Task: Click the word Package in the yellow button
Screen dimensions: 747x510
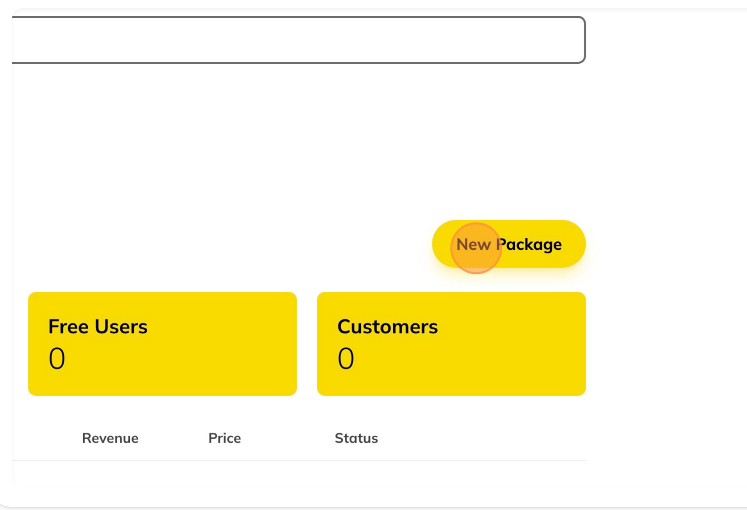Action: (x=529, y=245)
